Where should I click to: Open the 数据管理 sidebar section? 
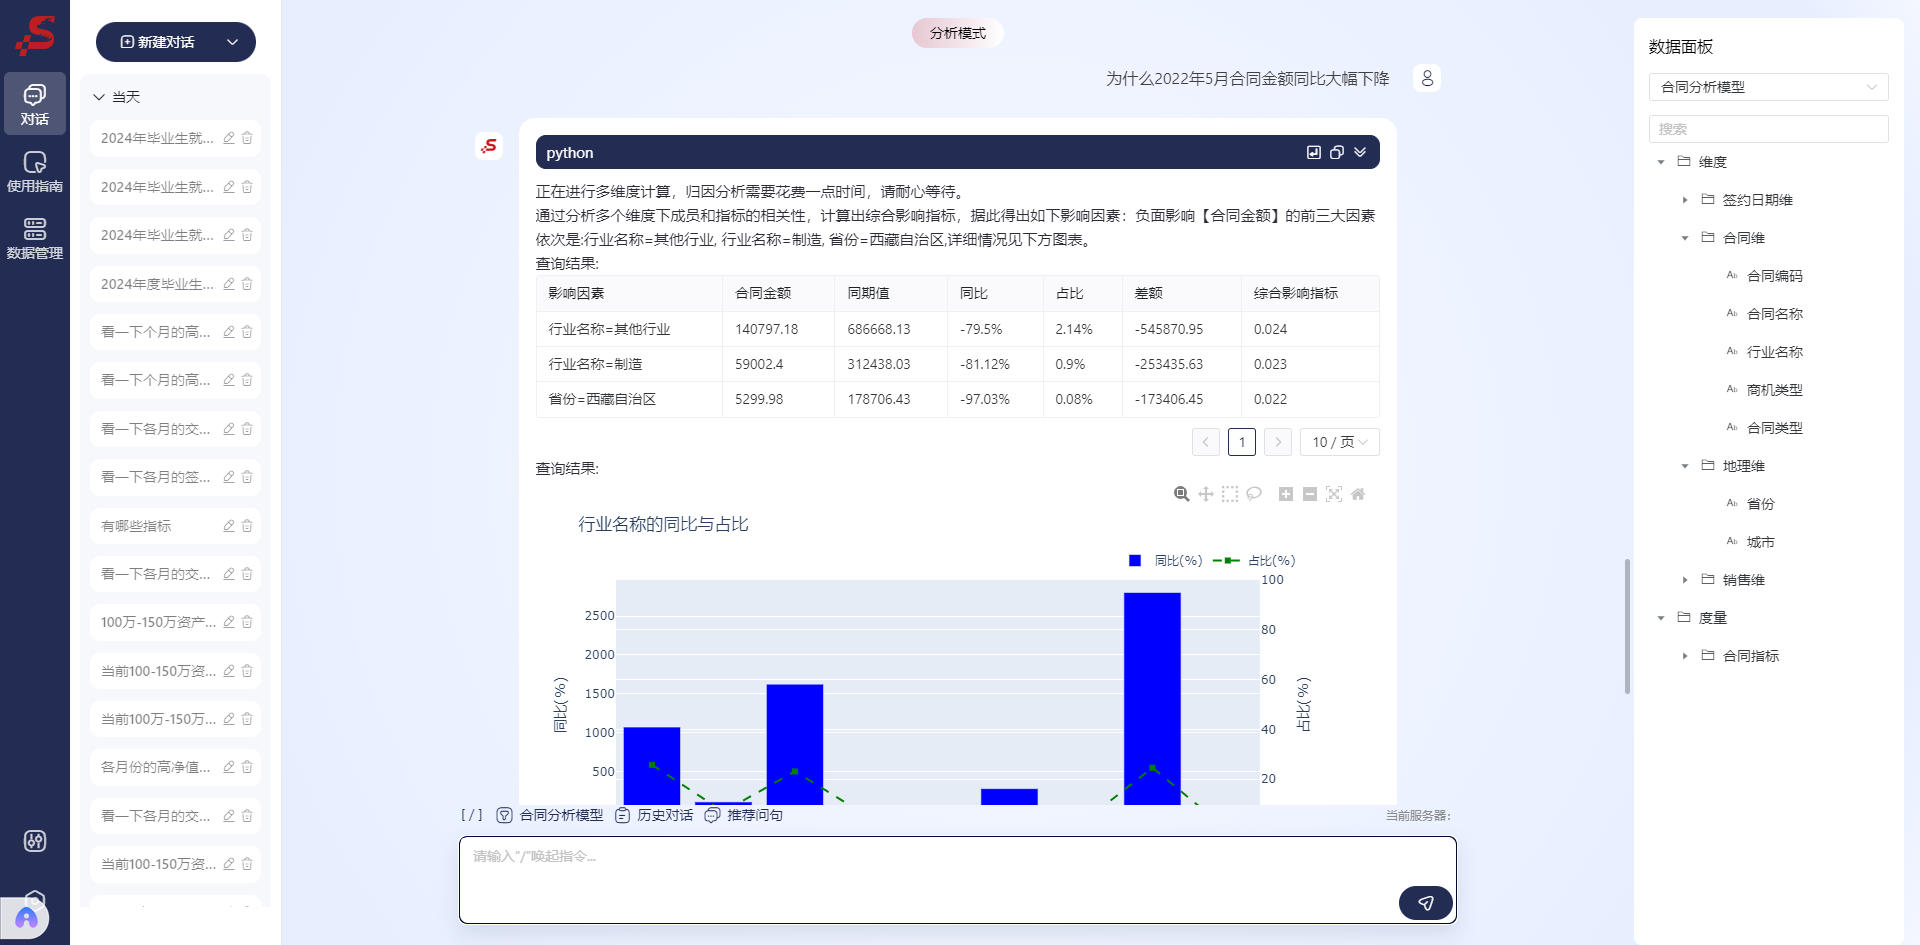(x=35, y=239)
